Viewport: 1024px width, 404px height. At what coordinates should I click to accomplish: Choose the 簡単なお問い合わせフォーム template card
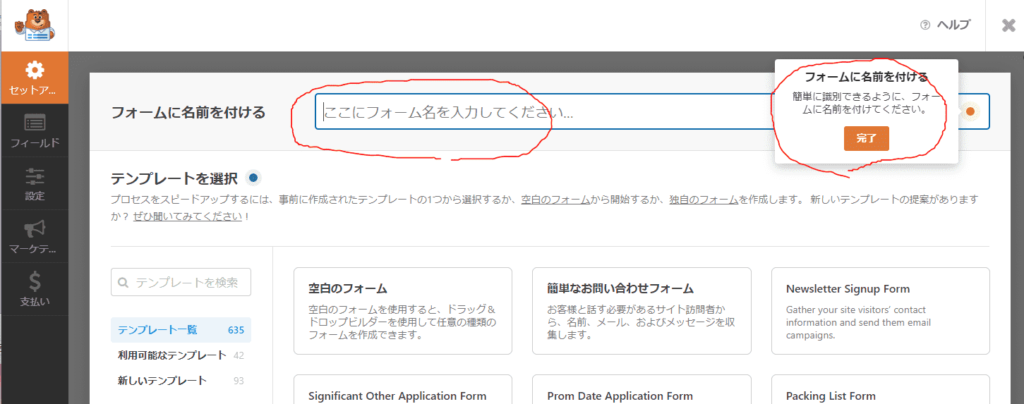(641, 311)
